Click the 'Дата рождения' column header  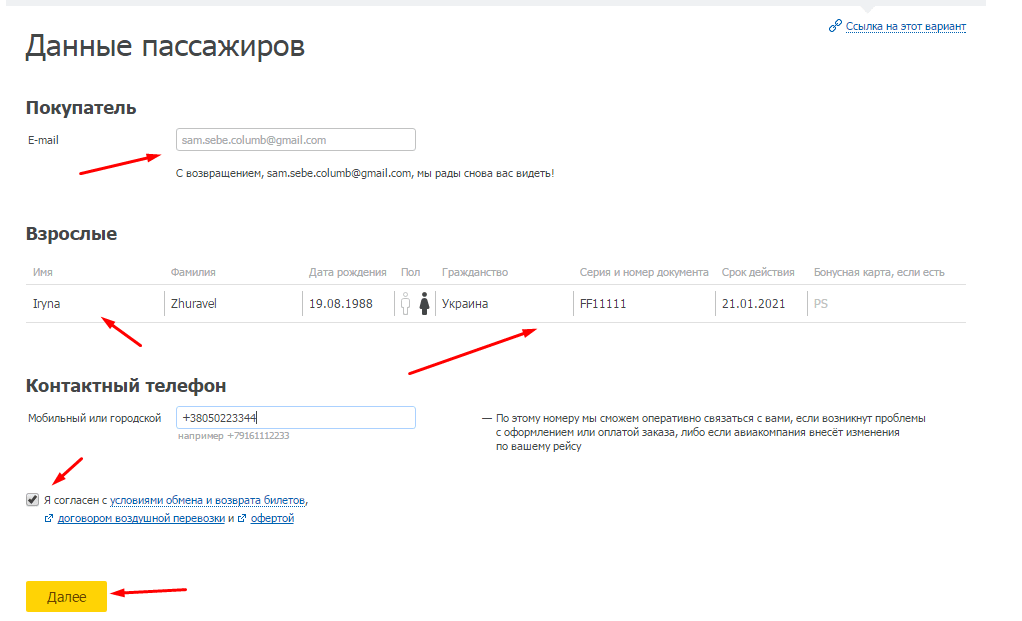tap(347, 272)
